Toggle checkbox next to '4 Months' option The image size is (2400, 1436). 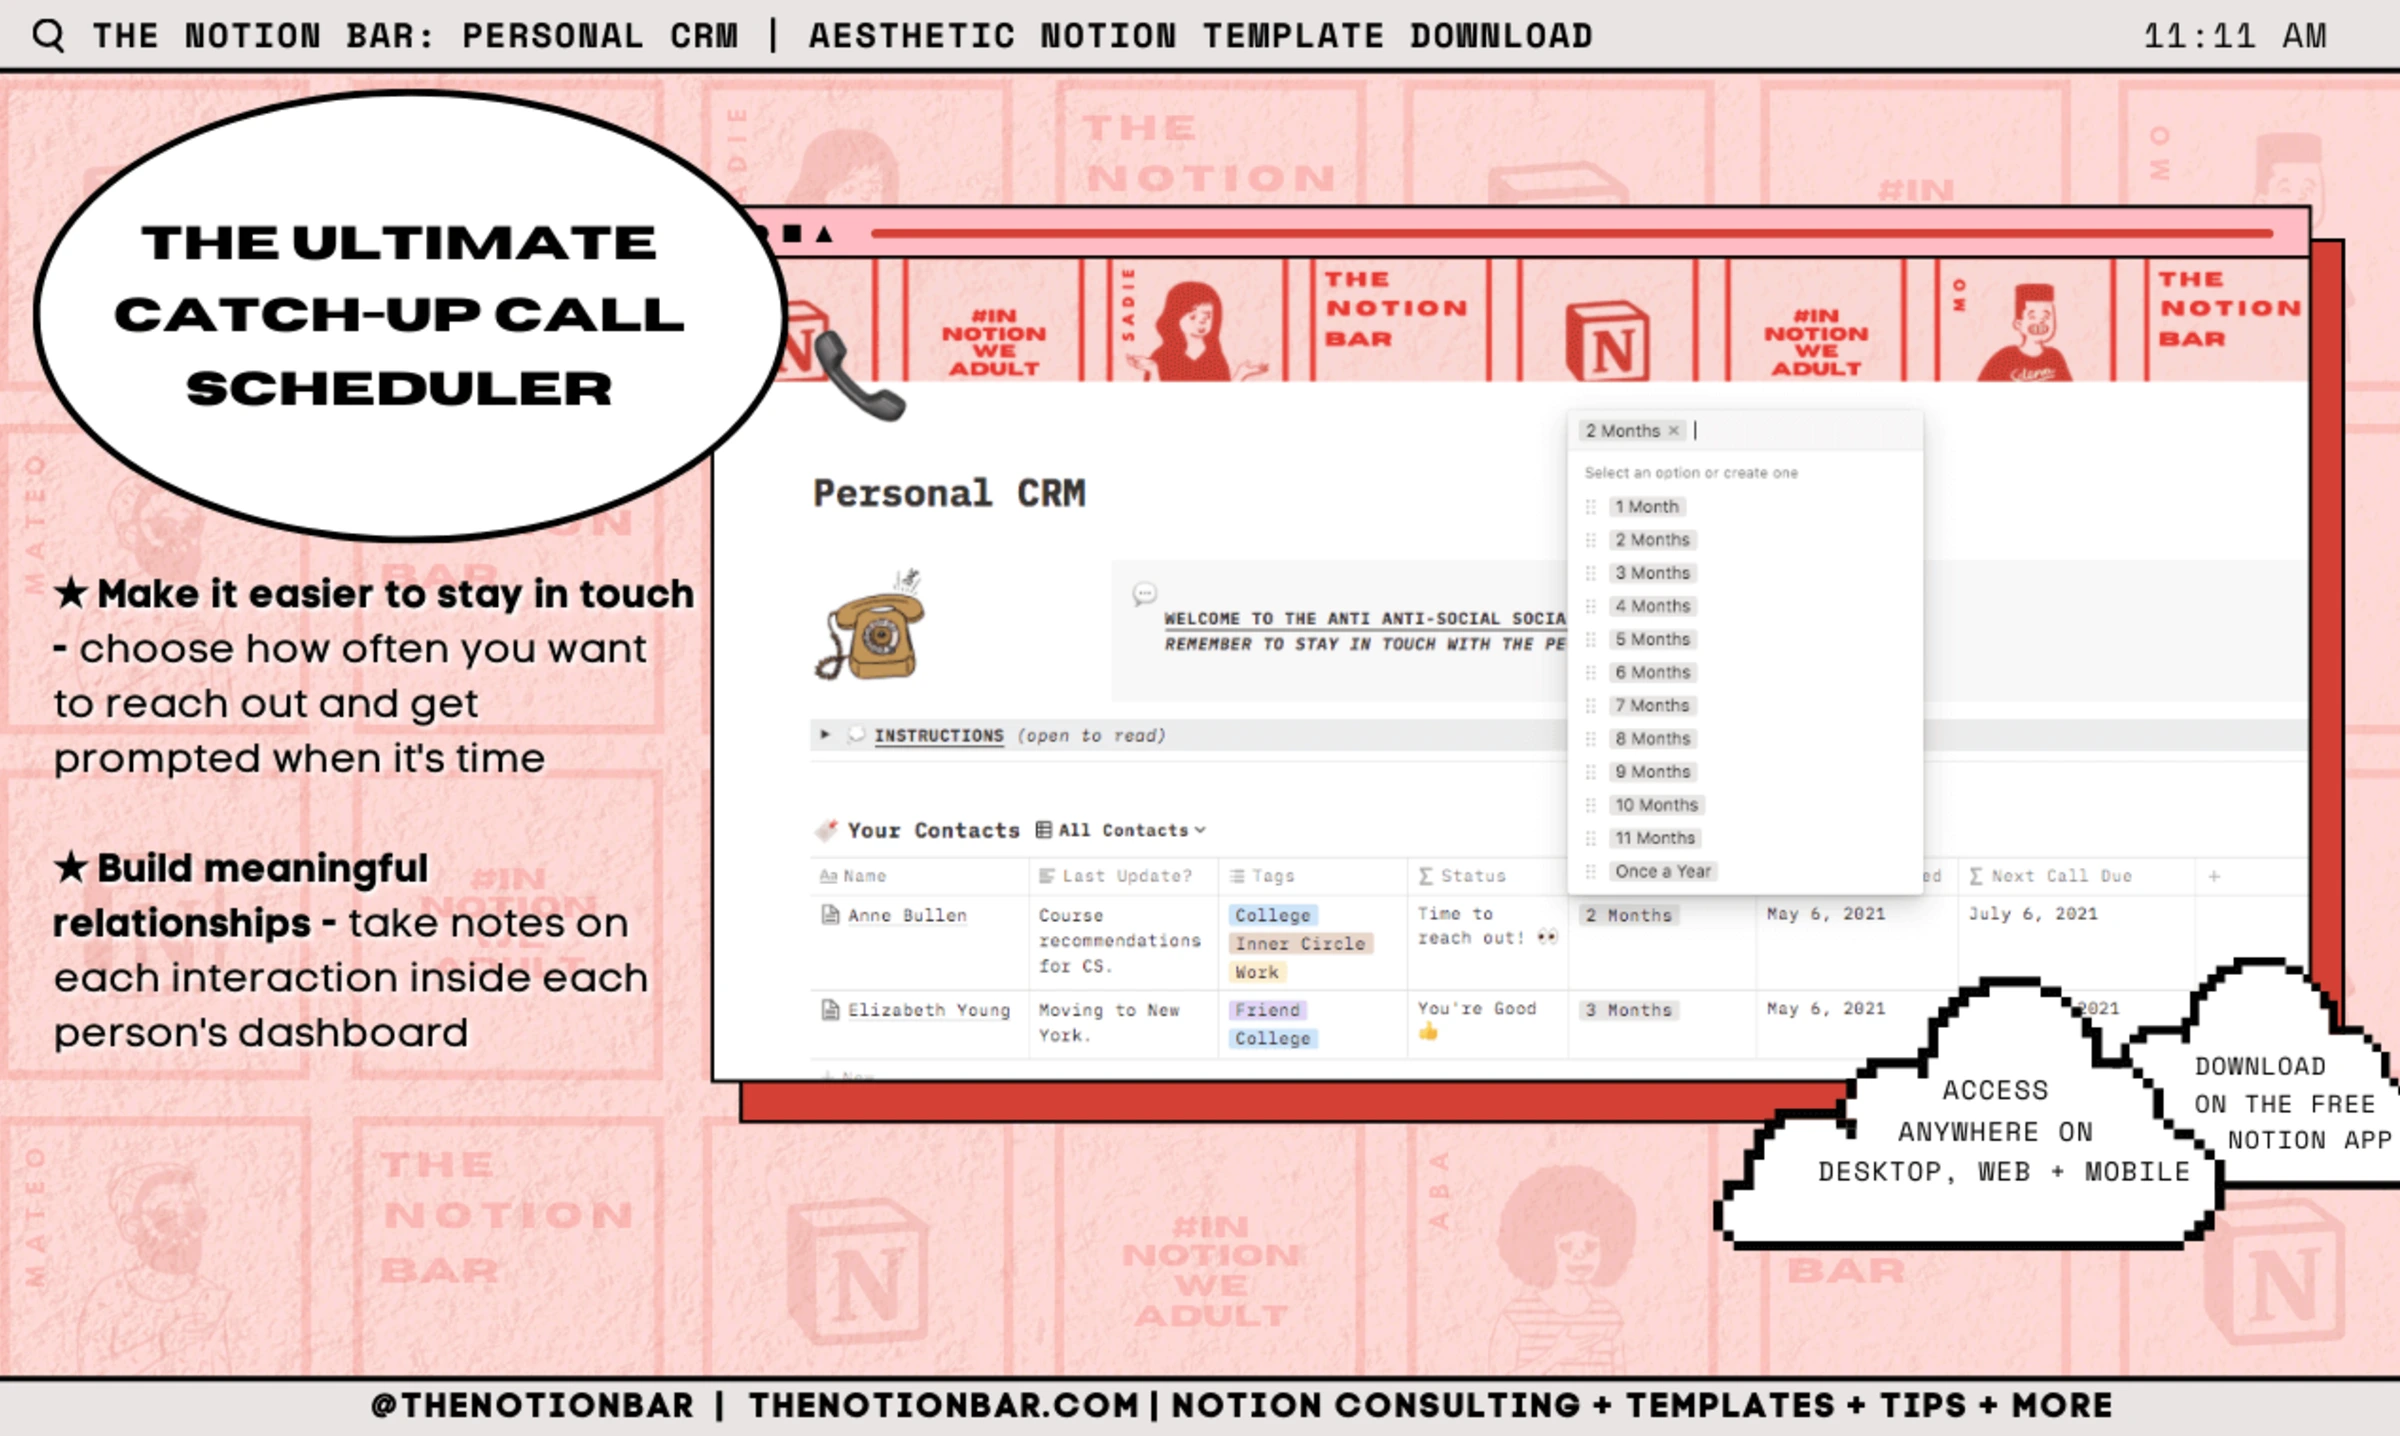(x=1588, y=607)
